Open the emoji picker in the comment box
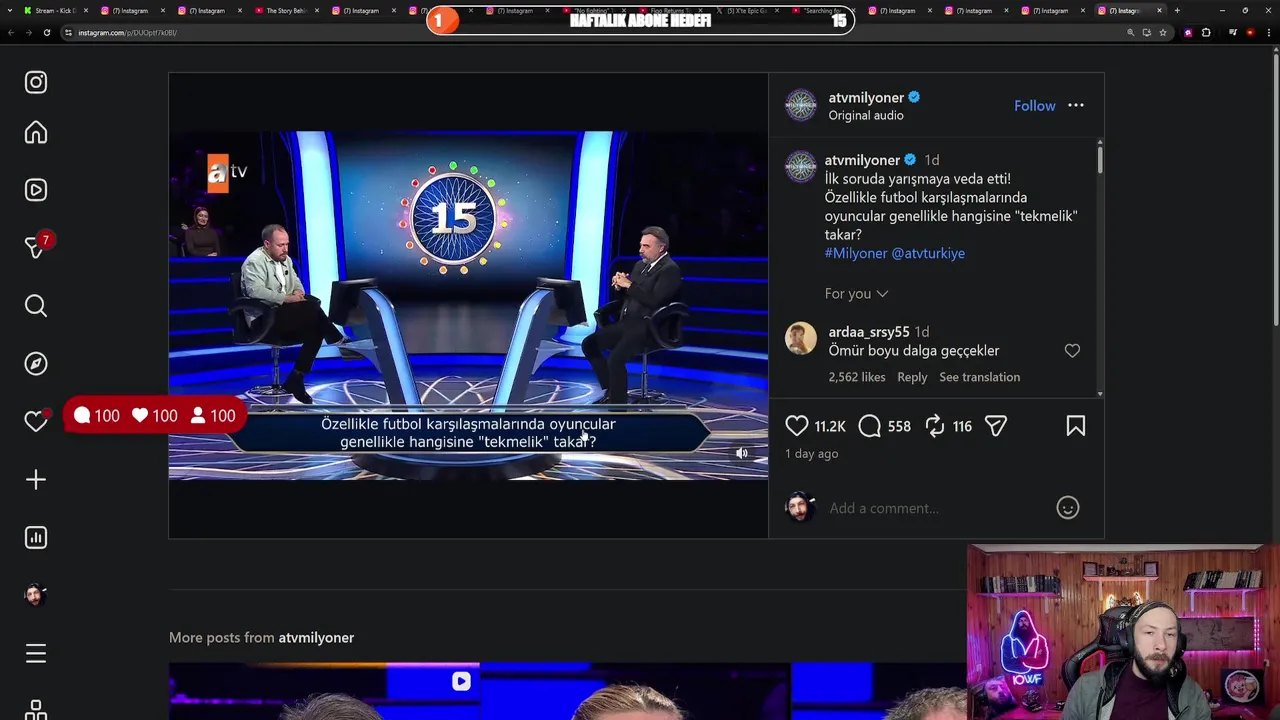Viewport: 1280px width, 720px height. (1068, 508)
